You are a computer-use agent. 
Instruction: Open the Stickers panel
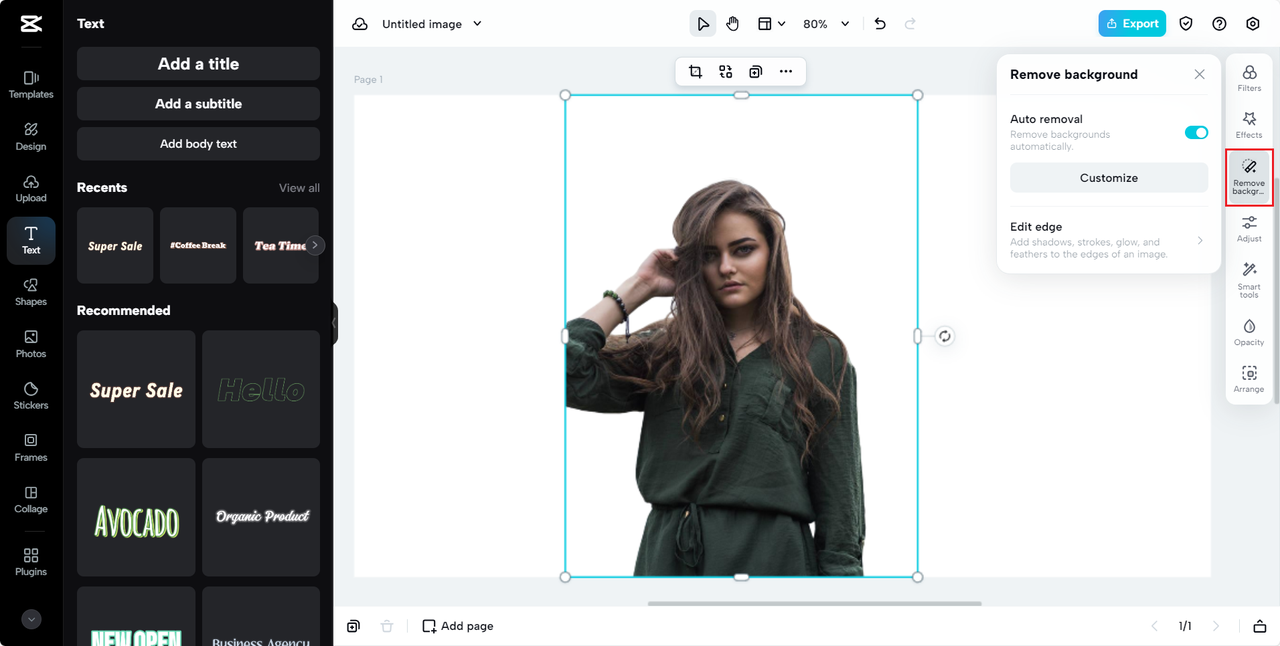tap(31, 396)
